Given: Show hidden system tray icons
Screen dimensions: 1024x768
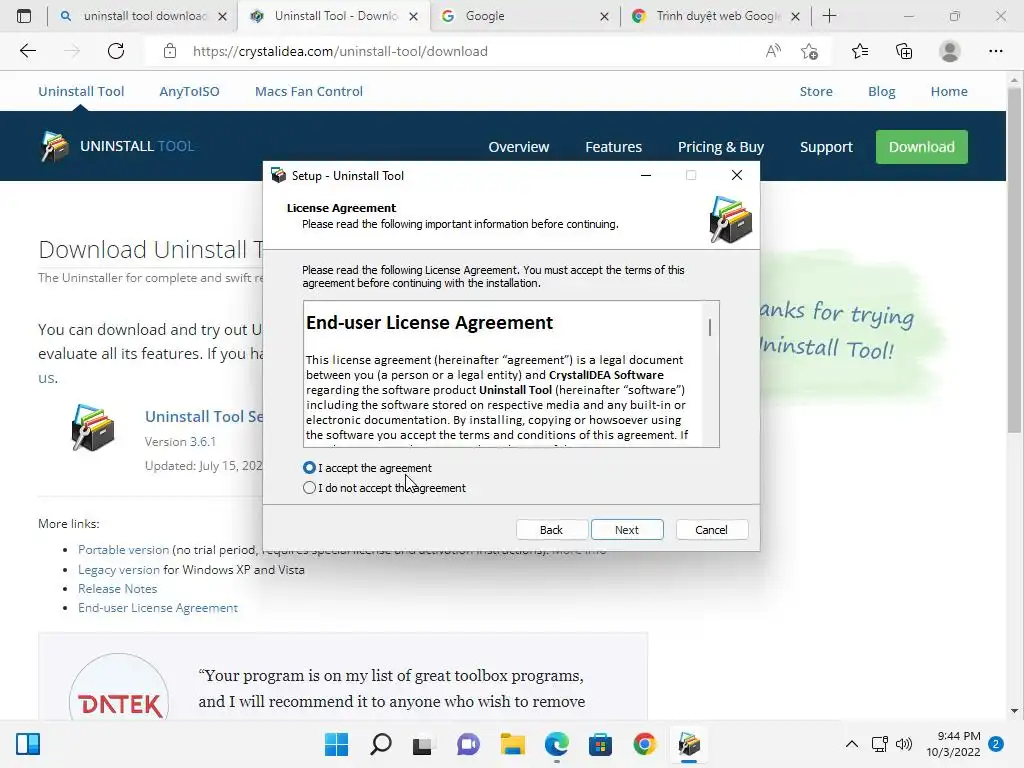Looking at the screenshot, I should tap(852, 744).
